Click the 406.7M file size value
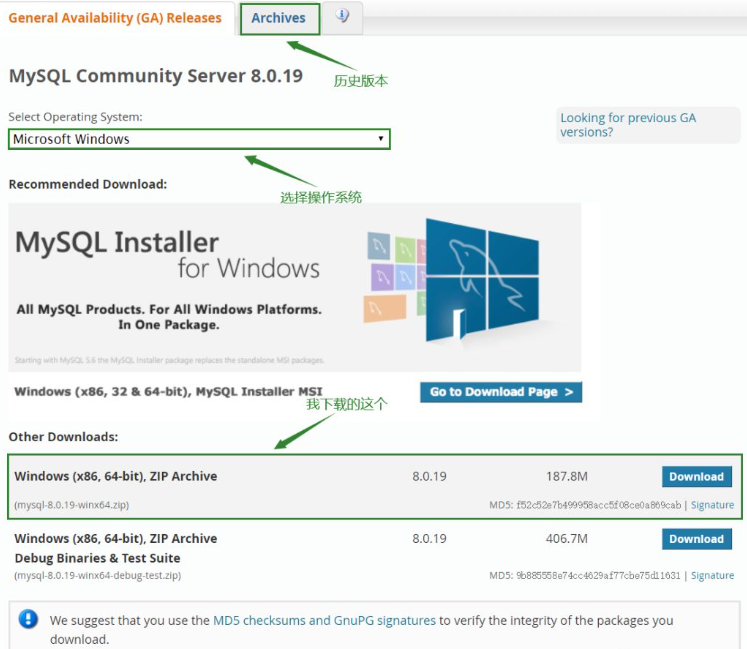 pyautogui.click(x=566, y=539)
